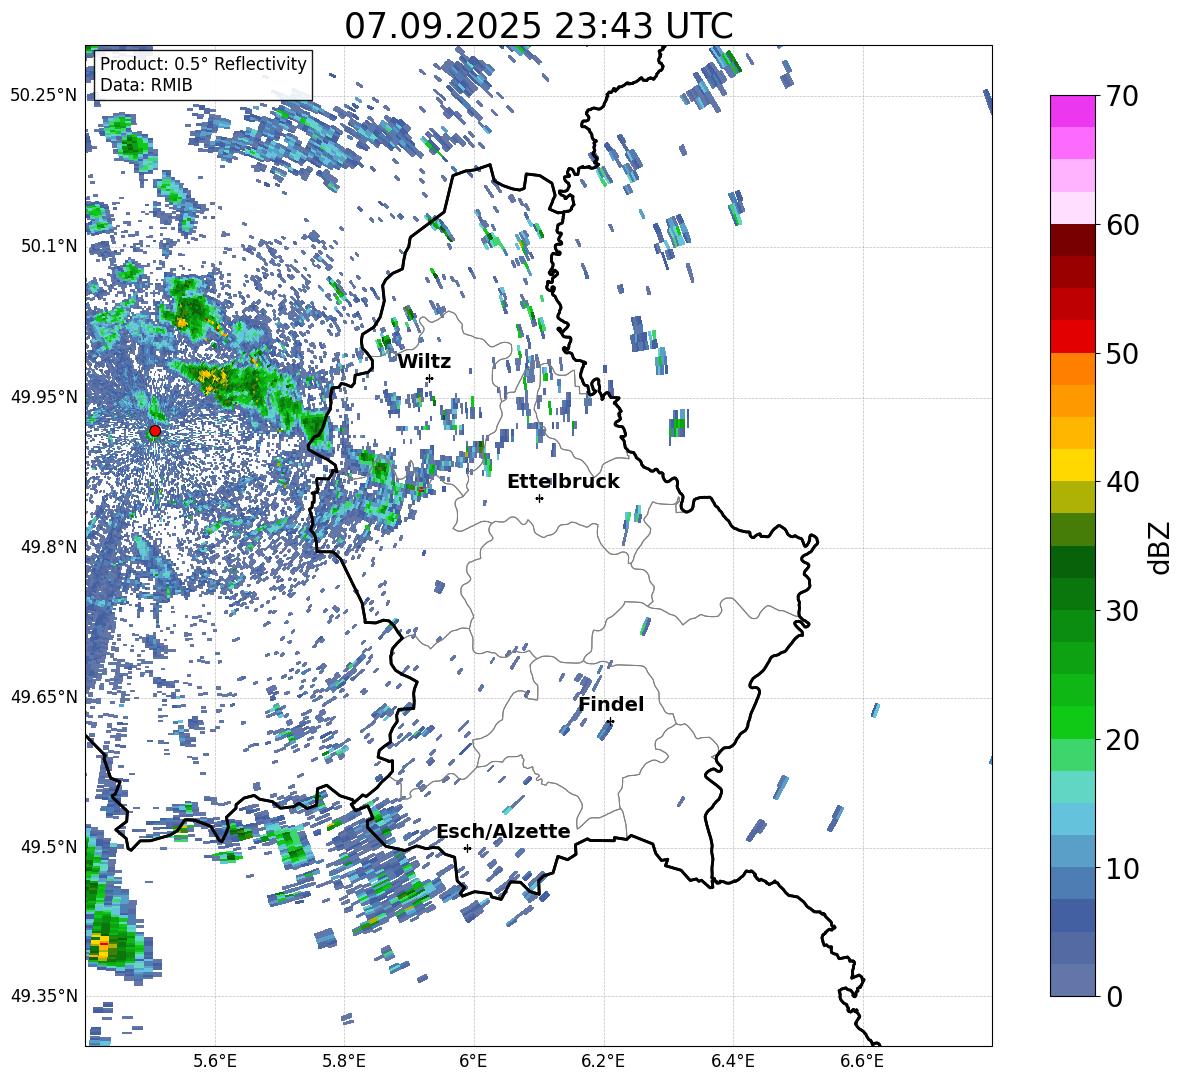Click the 49.95°N latitude label
Viewport: 1184px width, 1081px height.
click(44, 396)
